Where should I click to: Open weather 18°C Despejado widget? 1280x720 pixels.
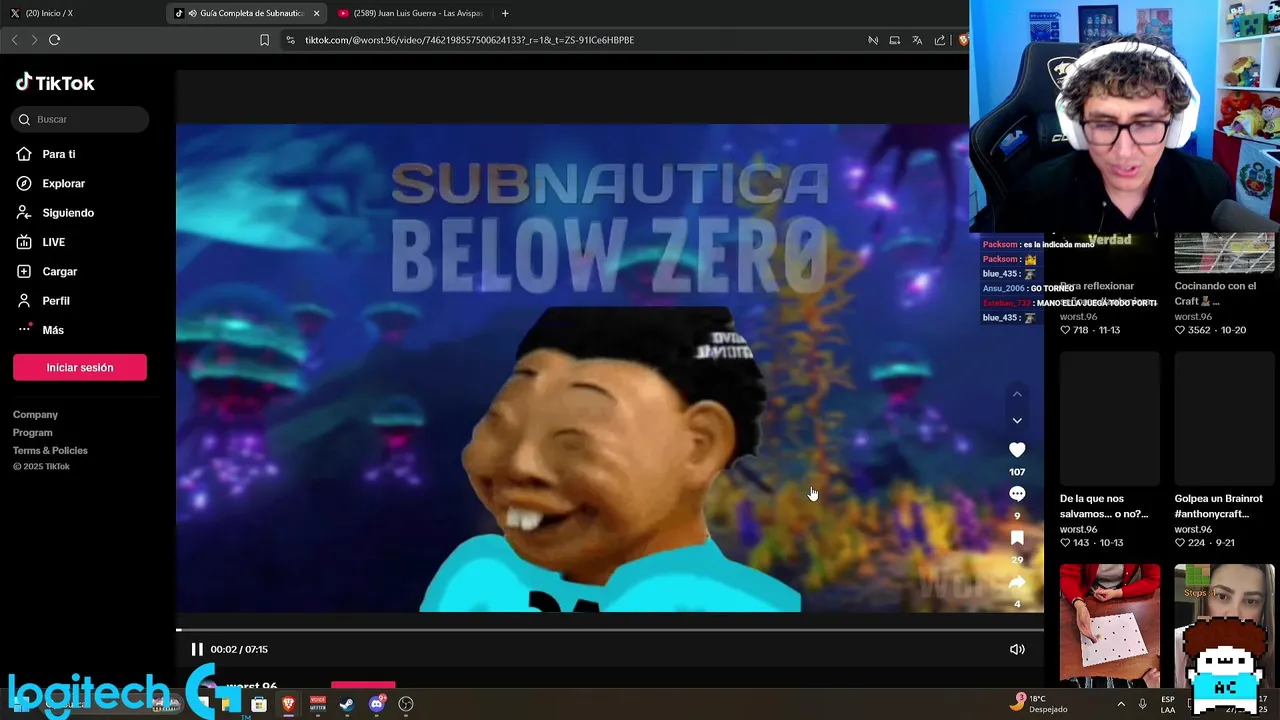(1038, 703)
